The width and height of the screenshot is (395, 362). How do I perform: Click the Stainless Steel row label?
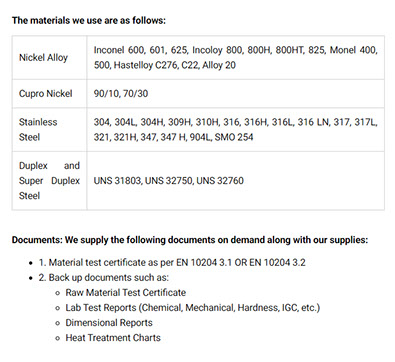[x=38, y=129]
